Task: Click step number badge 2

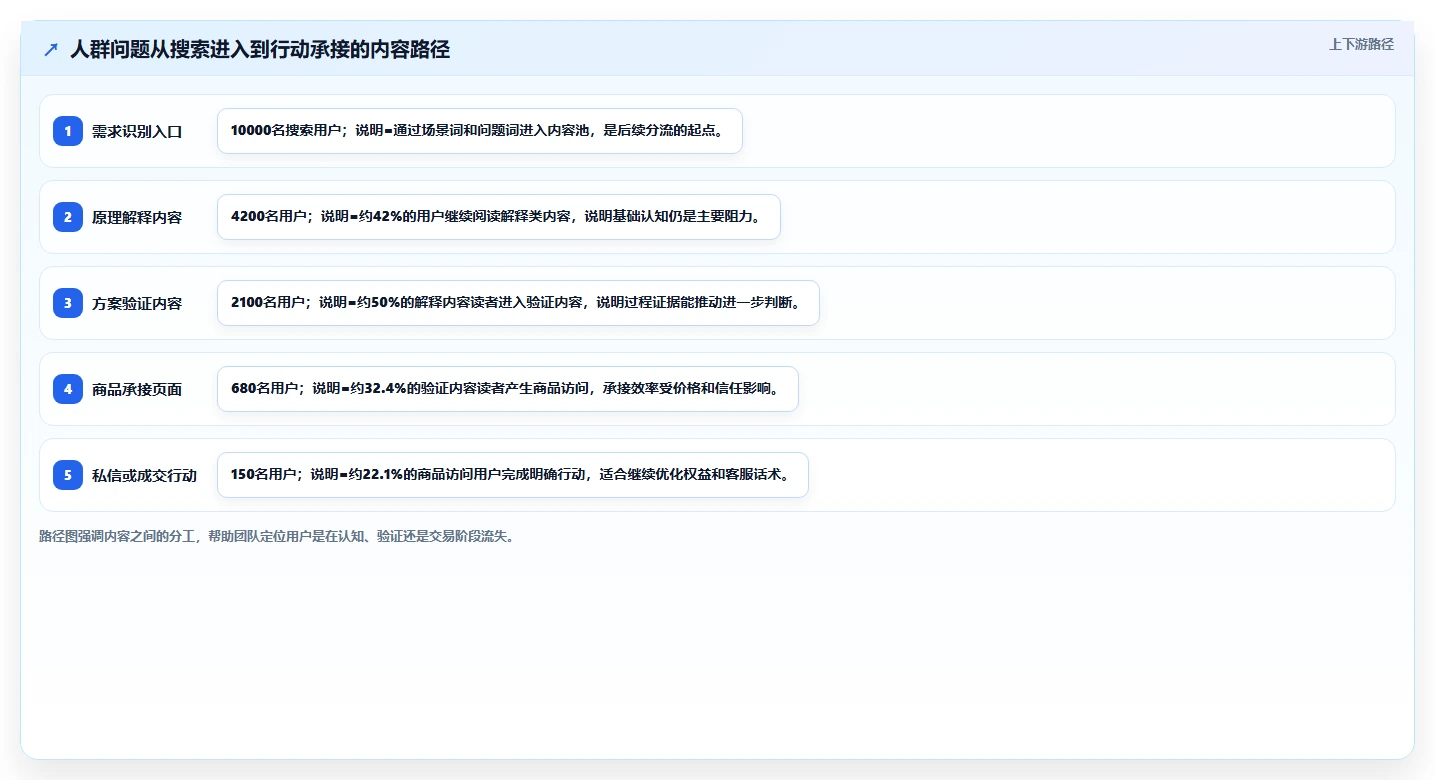Action: [68, 217]
